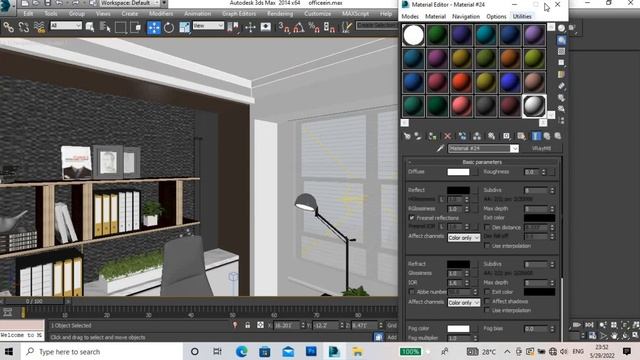
Task: Open the Modifiers menu
Action: tap(161, 14)
